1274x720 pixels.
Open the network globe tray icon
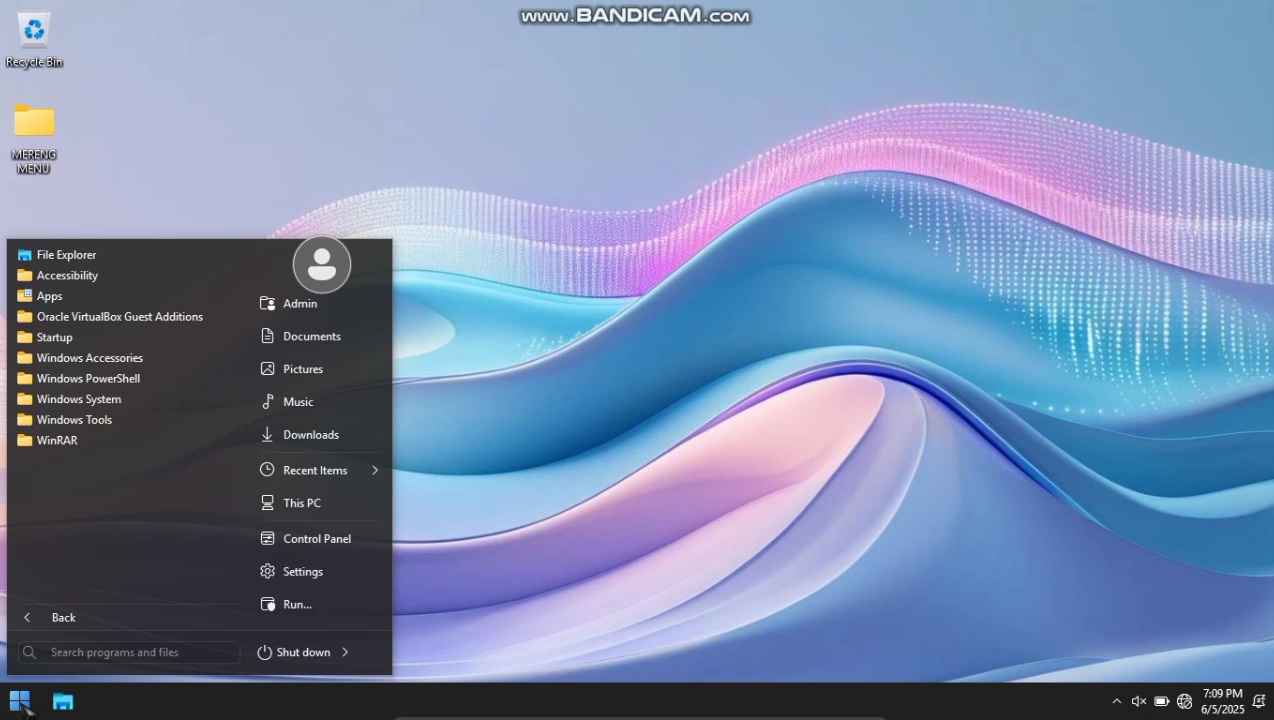pyautogui.click(x=1184, y=701)
